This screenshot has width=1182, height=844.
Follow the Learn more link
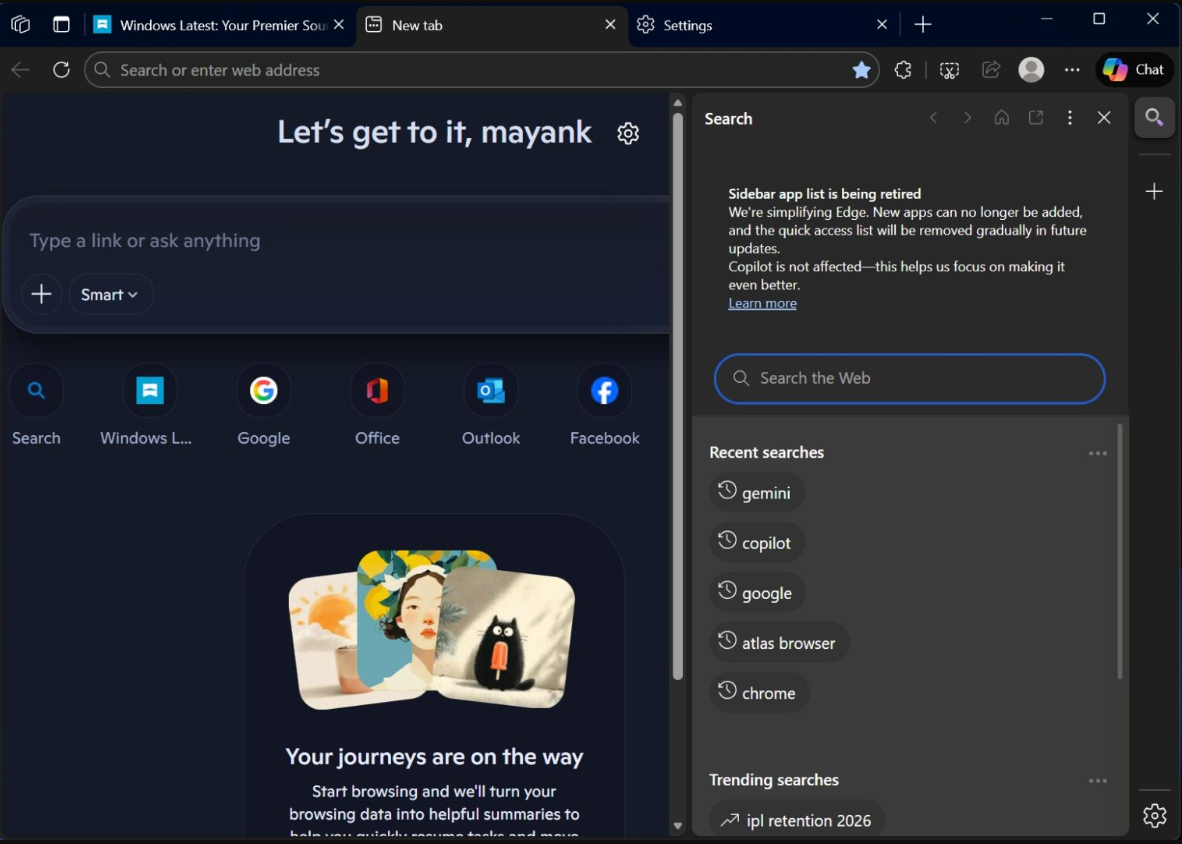[x=762, y=304]
